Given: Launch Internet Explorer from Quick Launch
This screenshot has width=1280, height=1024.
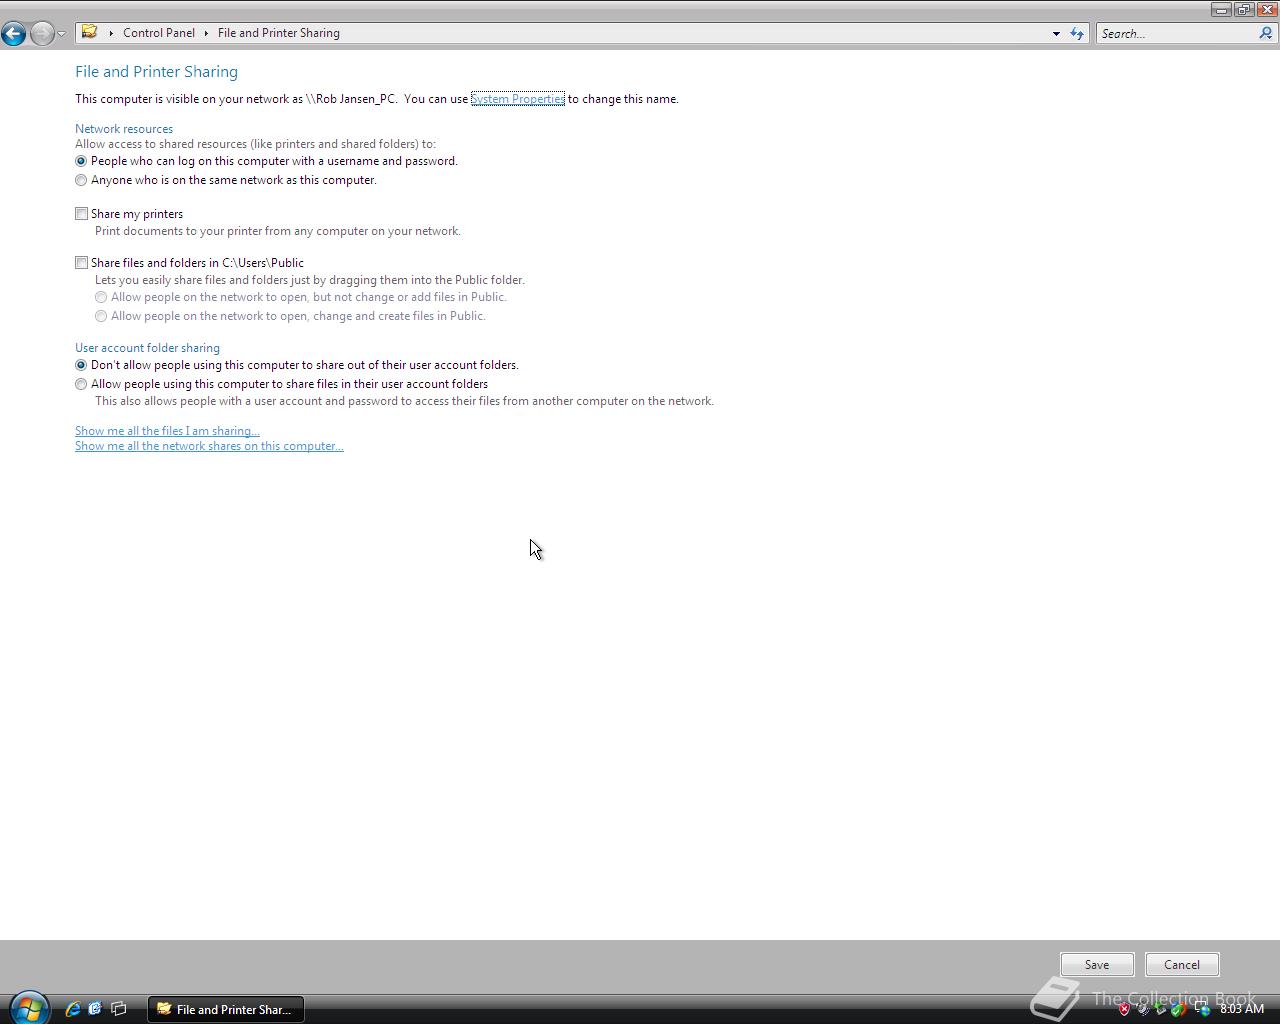Looking at the screenshot, I should (x=73, y=1009).
